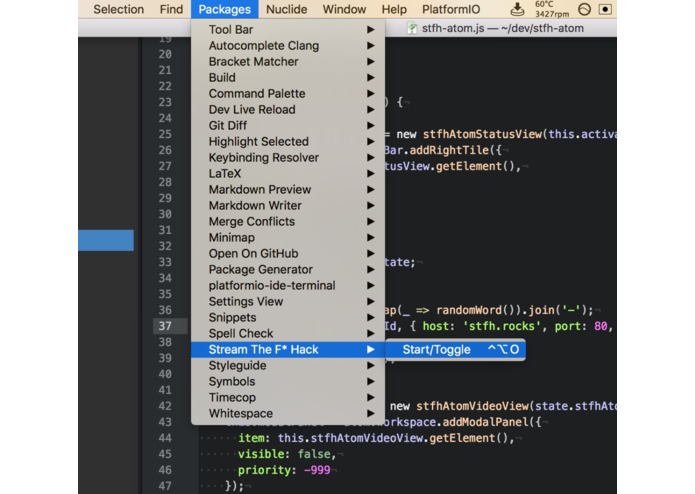Click 'randomWord()' in the code

(476, 310)
